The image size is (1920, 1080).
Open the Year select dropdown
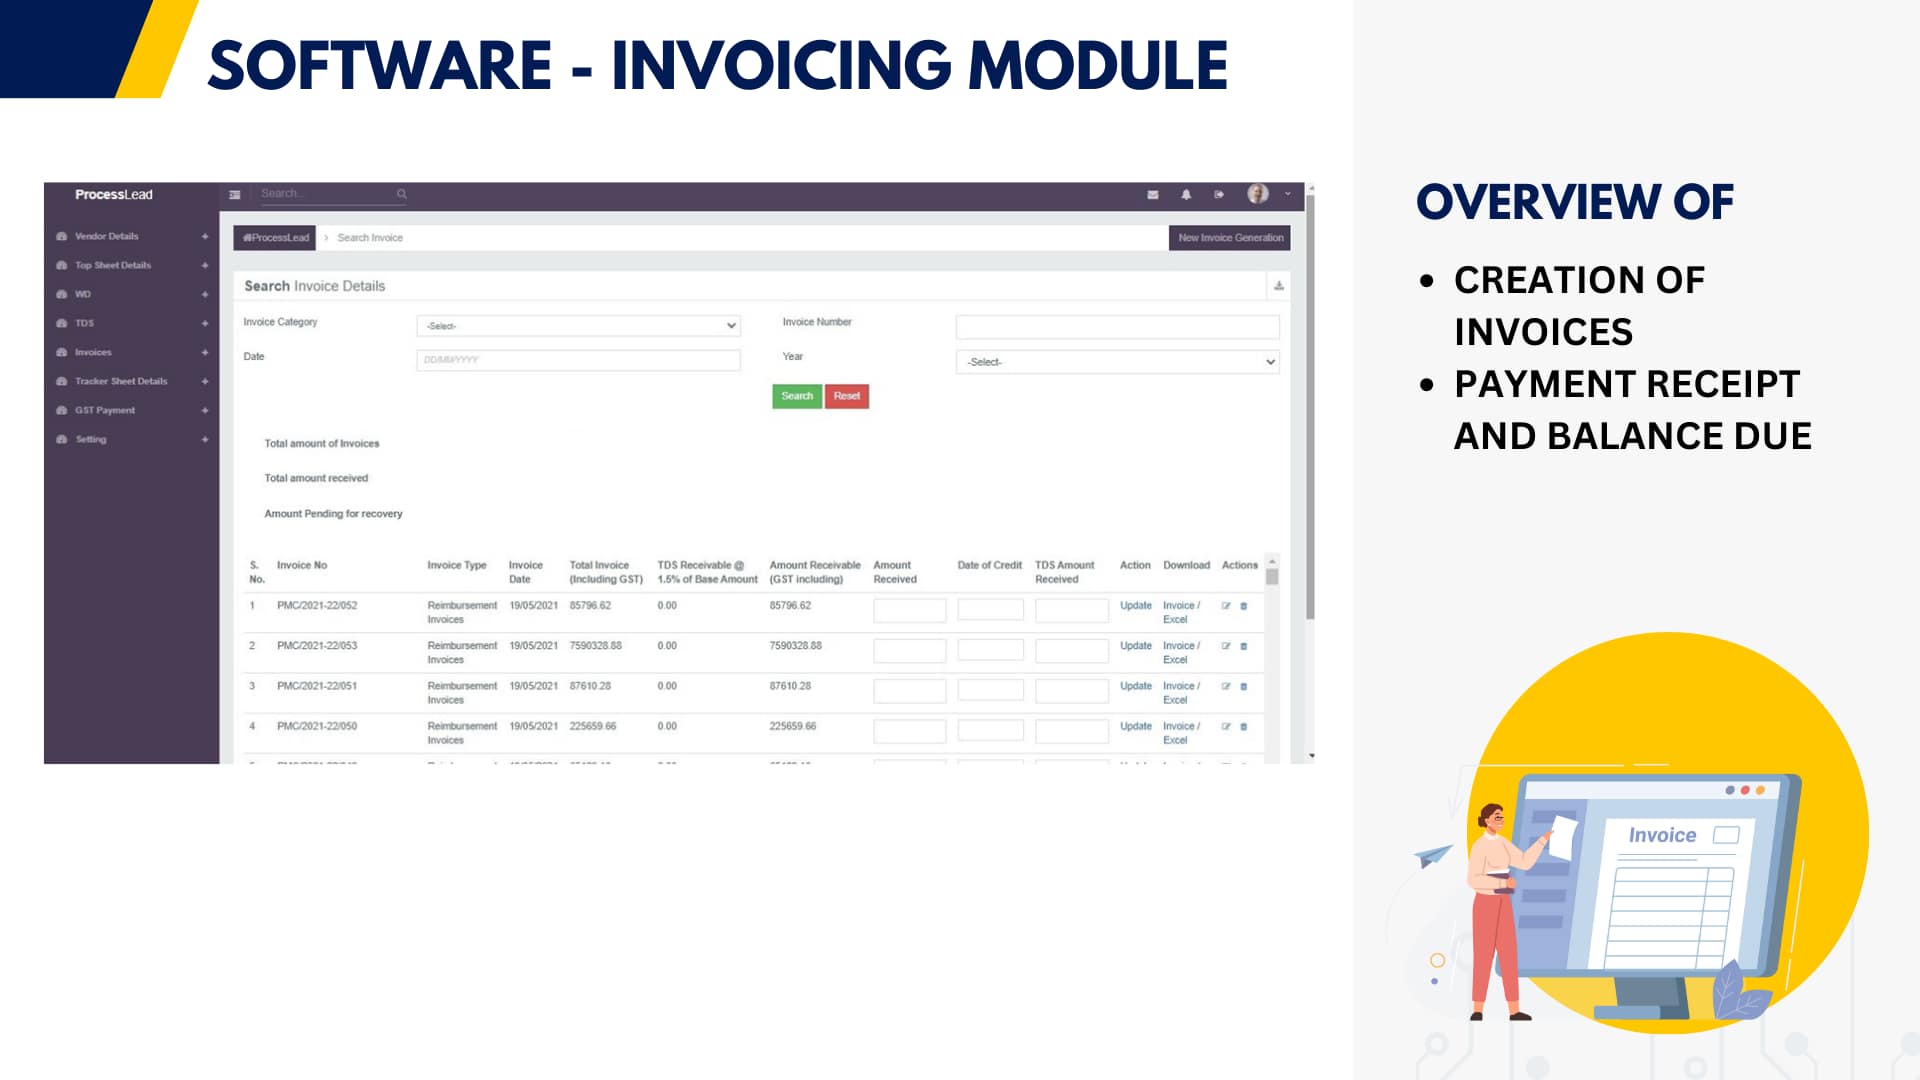pyautogui.click(x=1117, y=362)
